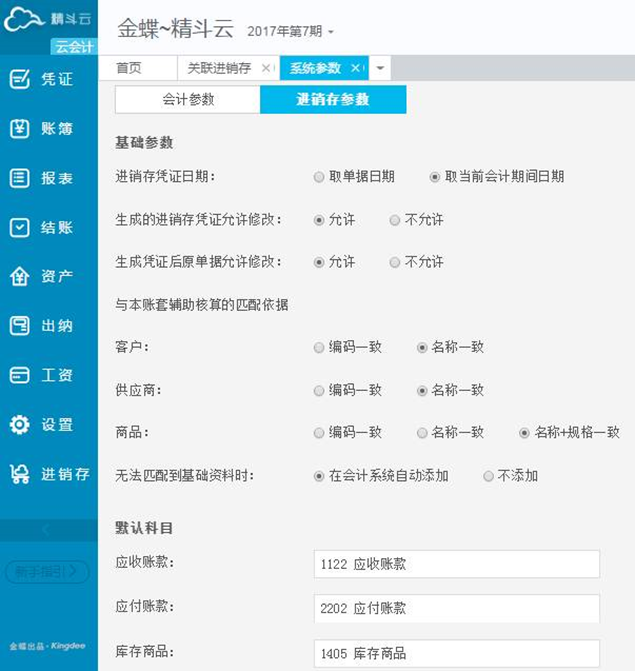
Task: Open the 会计参数 settings tab
Action: (188, 99)
